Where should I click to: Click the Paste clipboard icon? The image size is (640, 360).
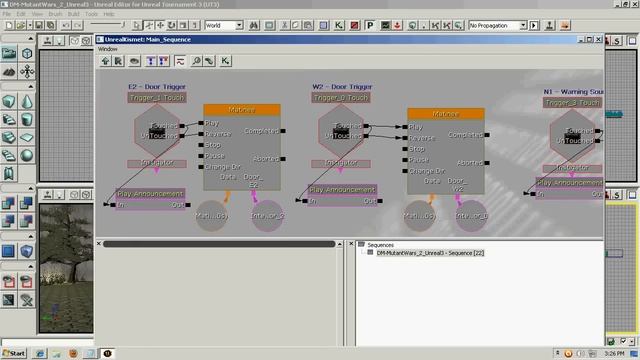[x=308, y=25]
